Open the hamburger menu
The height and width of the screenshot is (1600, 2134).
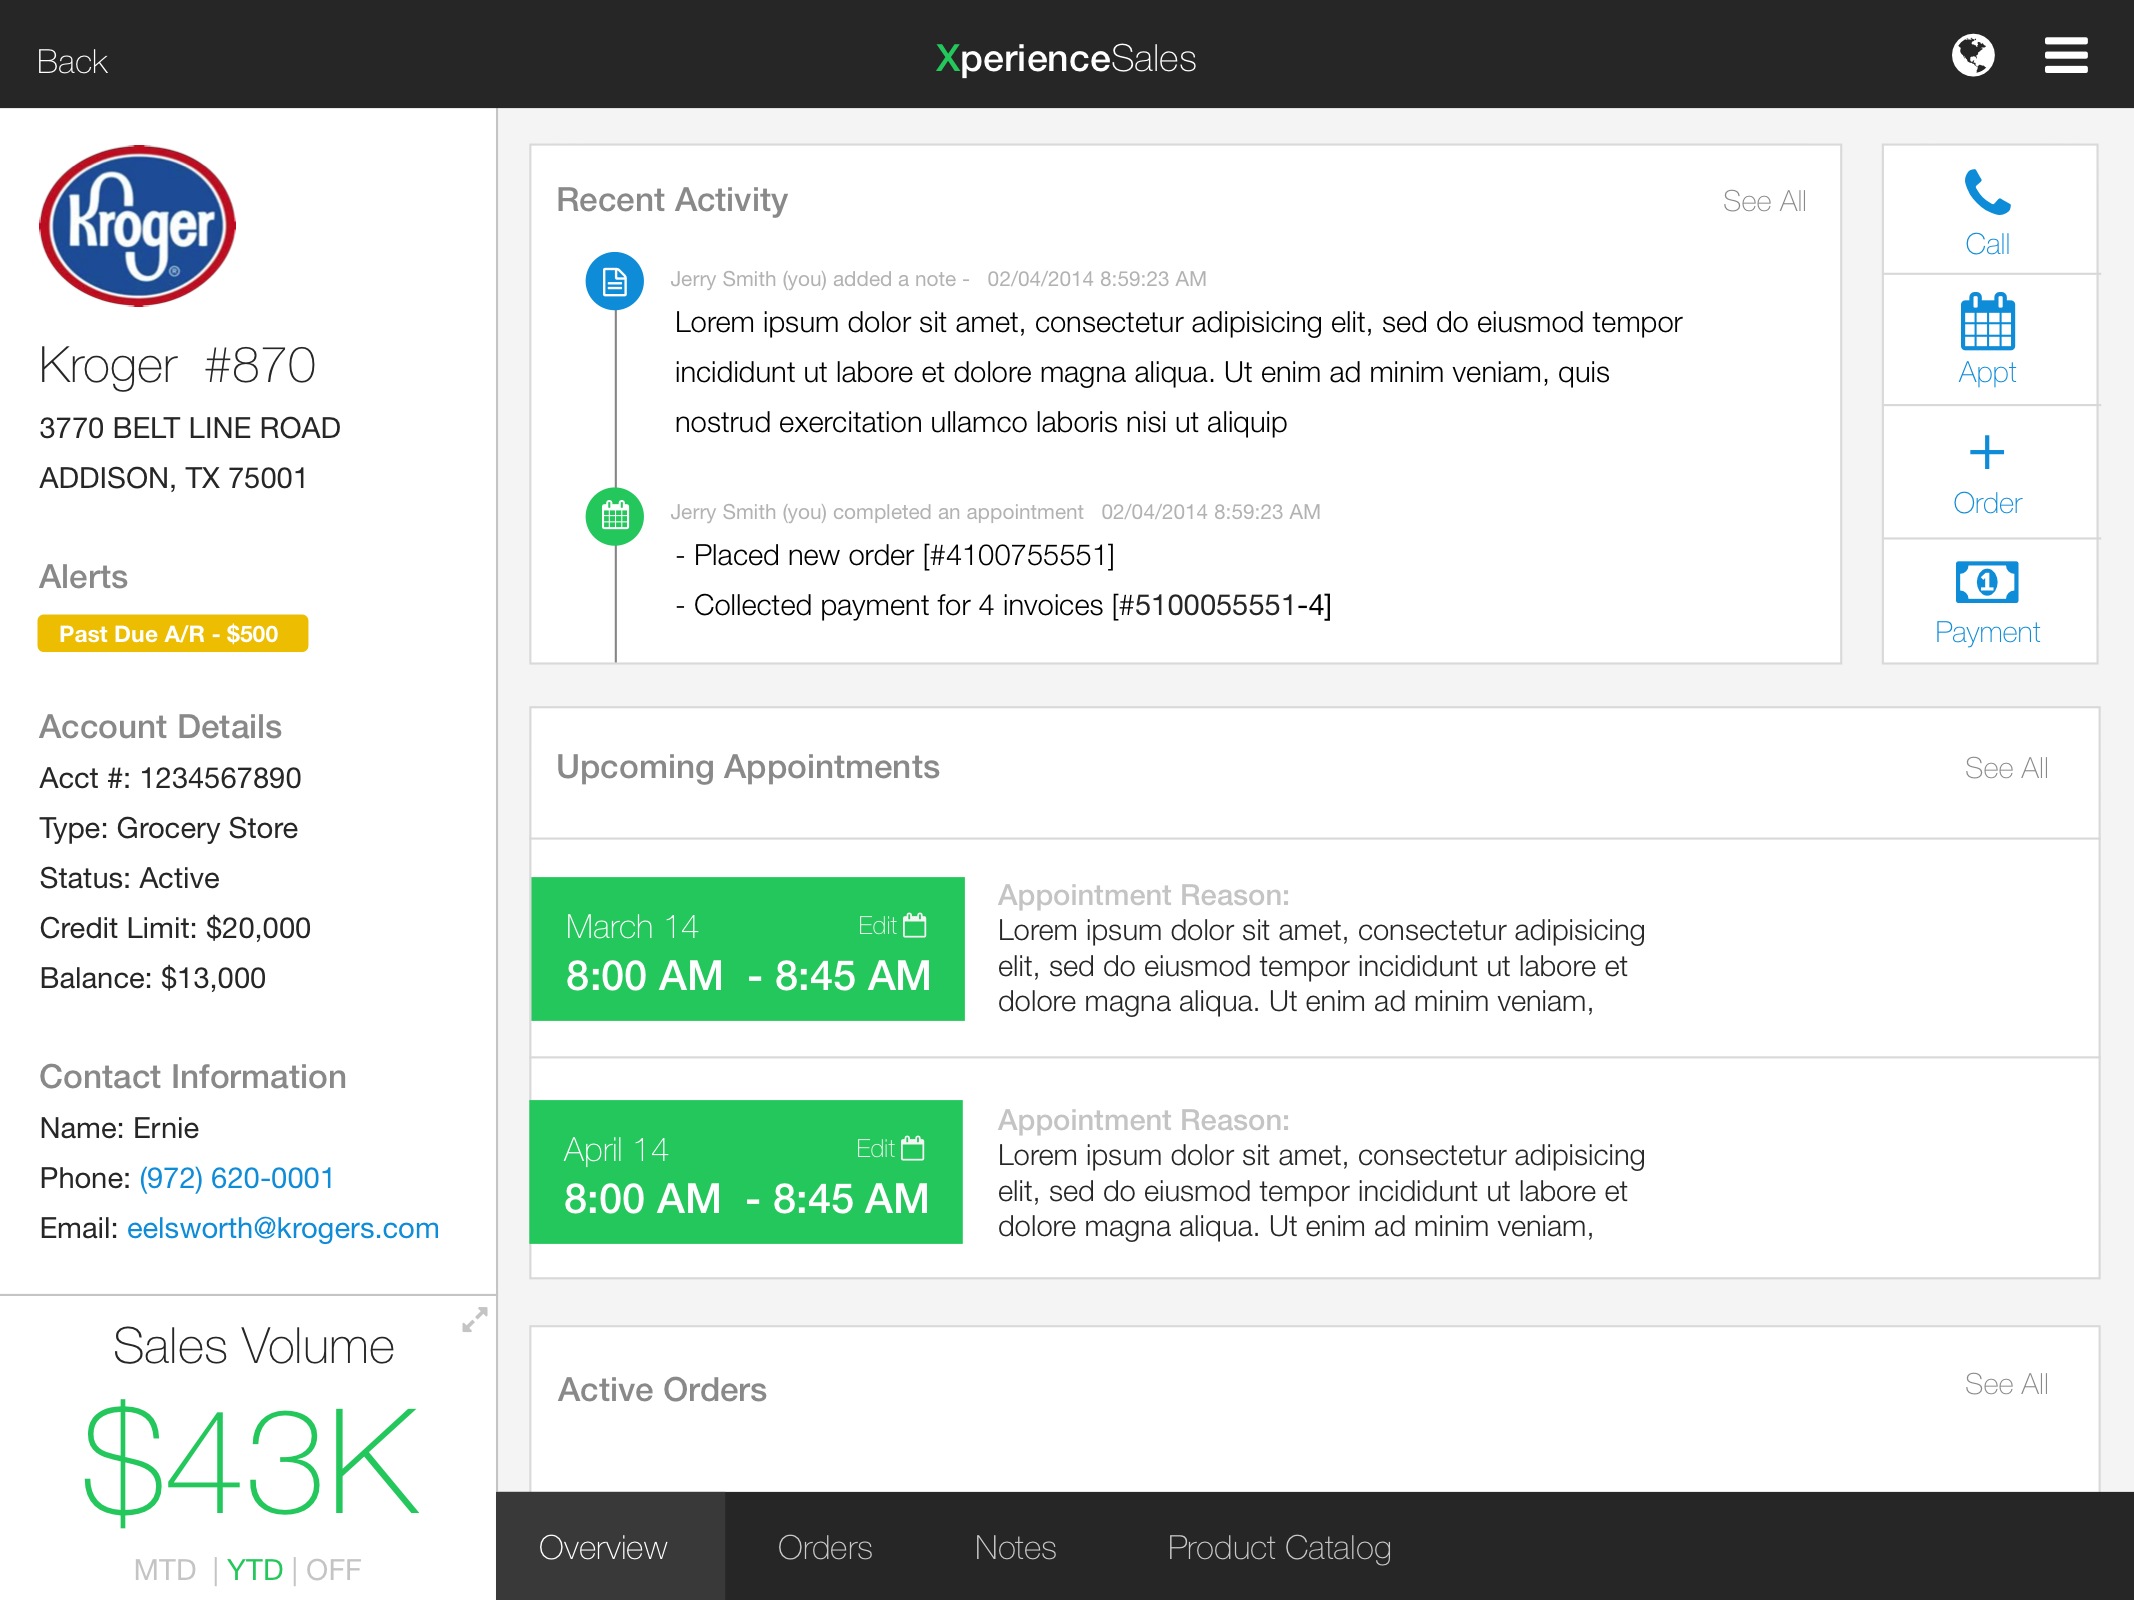2066,56
